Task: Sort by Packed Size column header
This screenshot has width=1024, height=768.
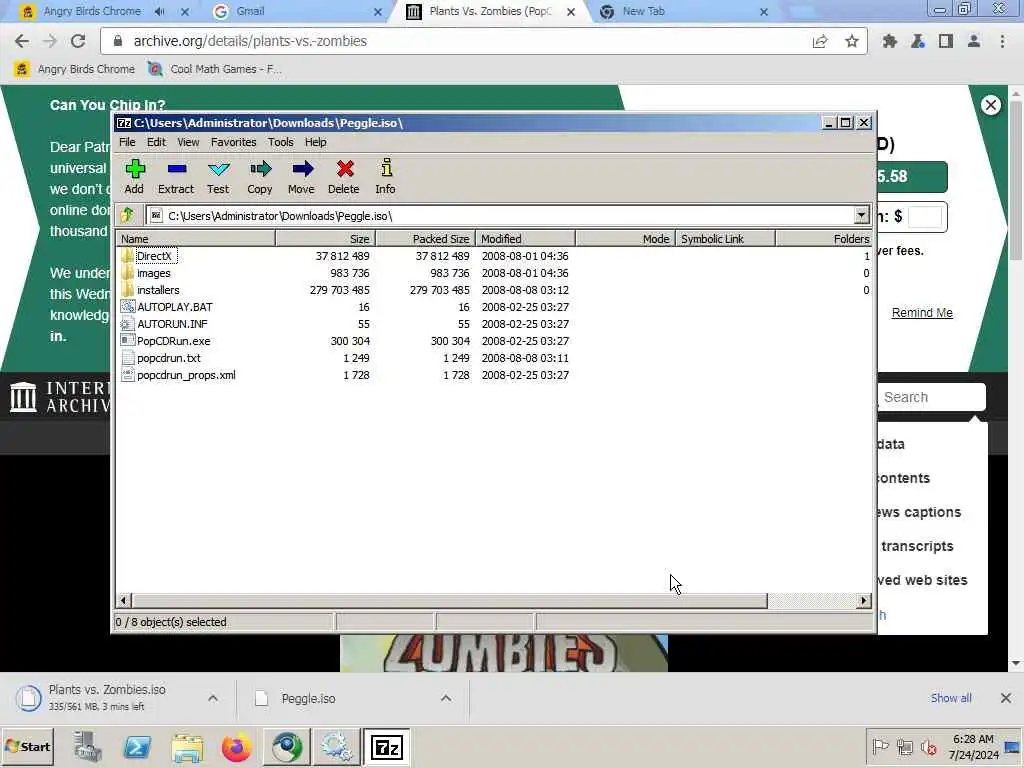Action: [x=425, y=238]
